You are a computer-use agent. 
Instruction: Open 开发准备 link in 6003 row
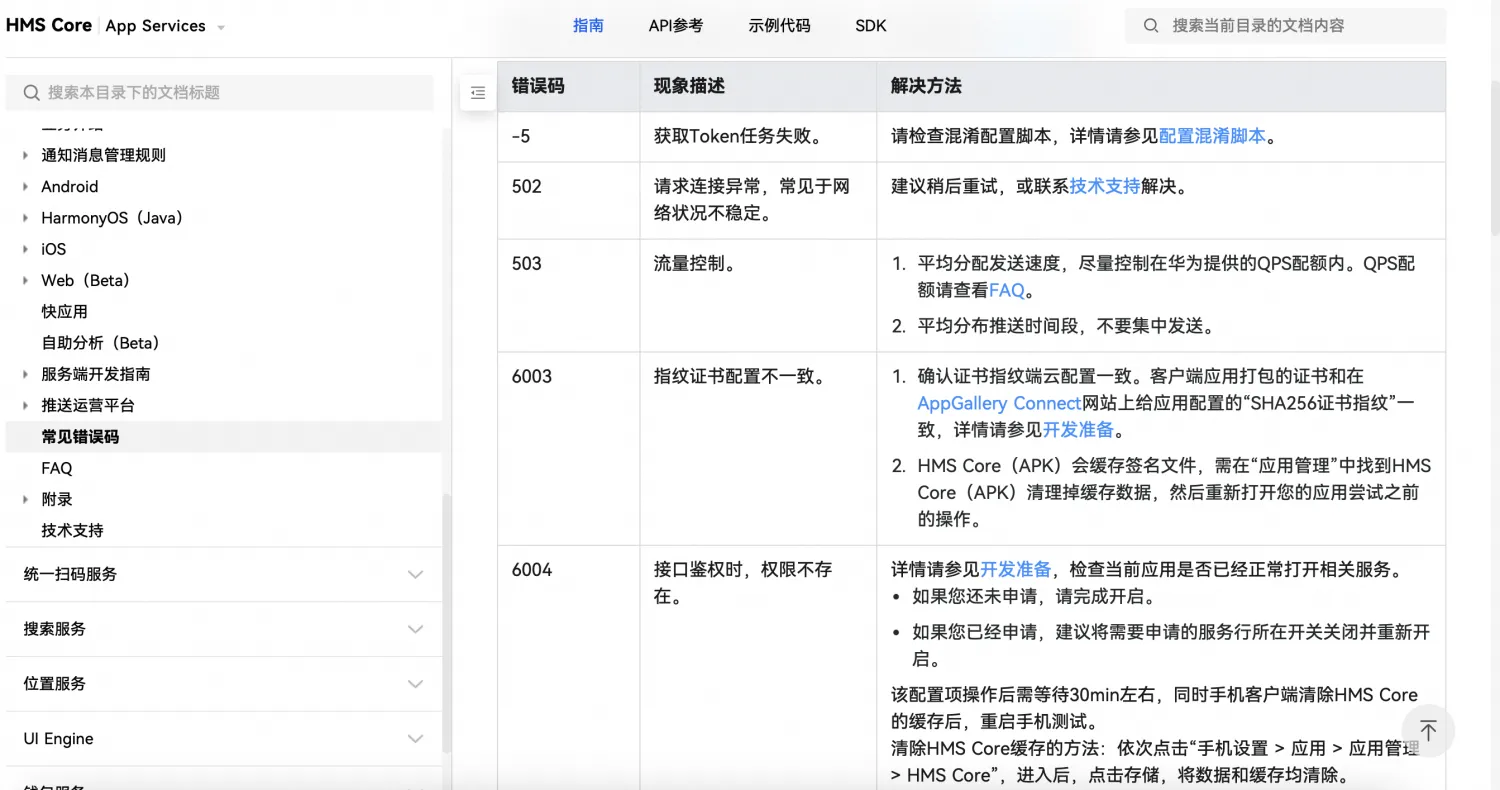[x=1078, y=430]
